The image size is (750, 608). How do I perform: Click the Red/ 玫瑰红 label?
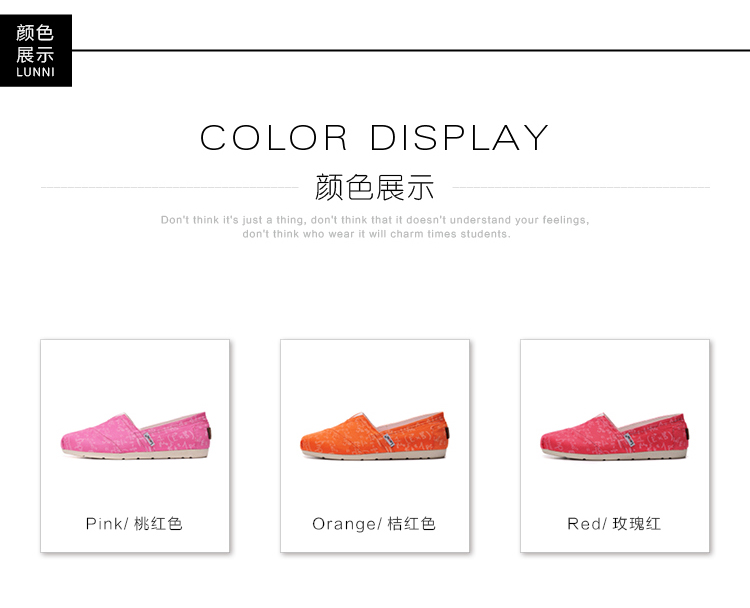614,523
